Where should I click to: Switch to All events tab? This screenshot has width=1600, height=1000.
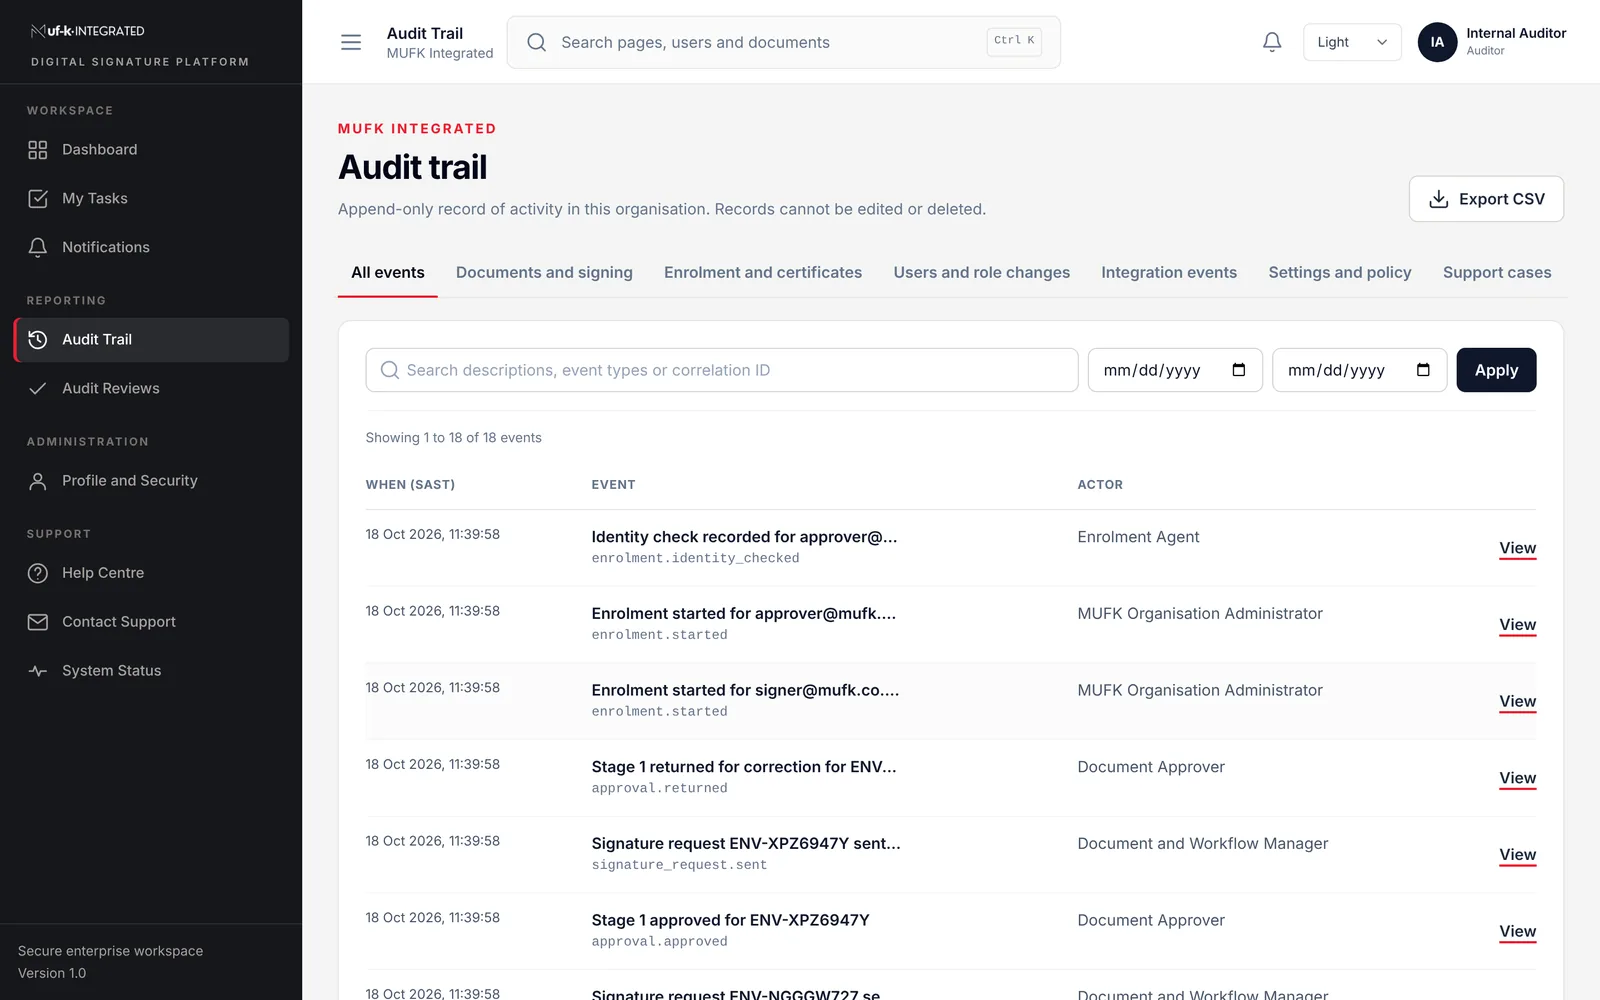coord(388,272)
